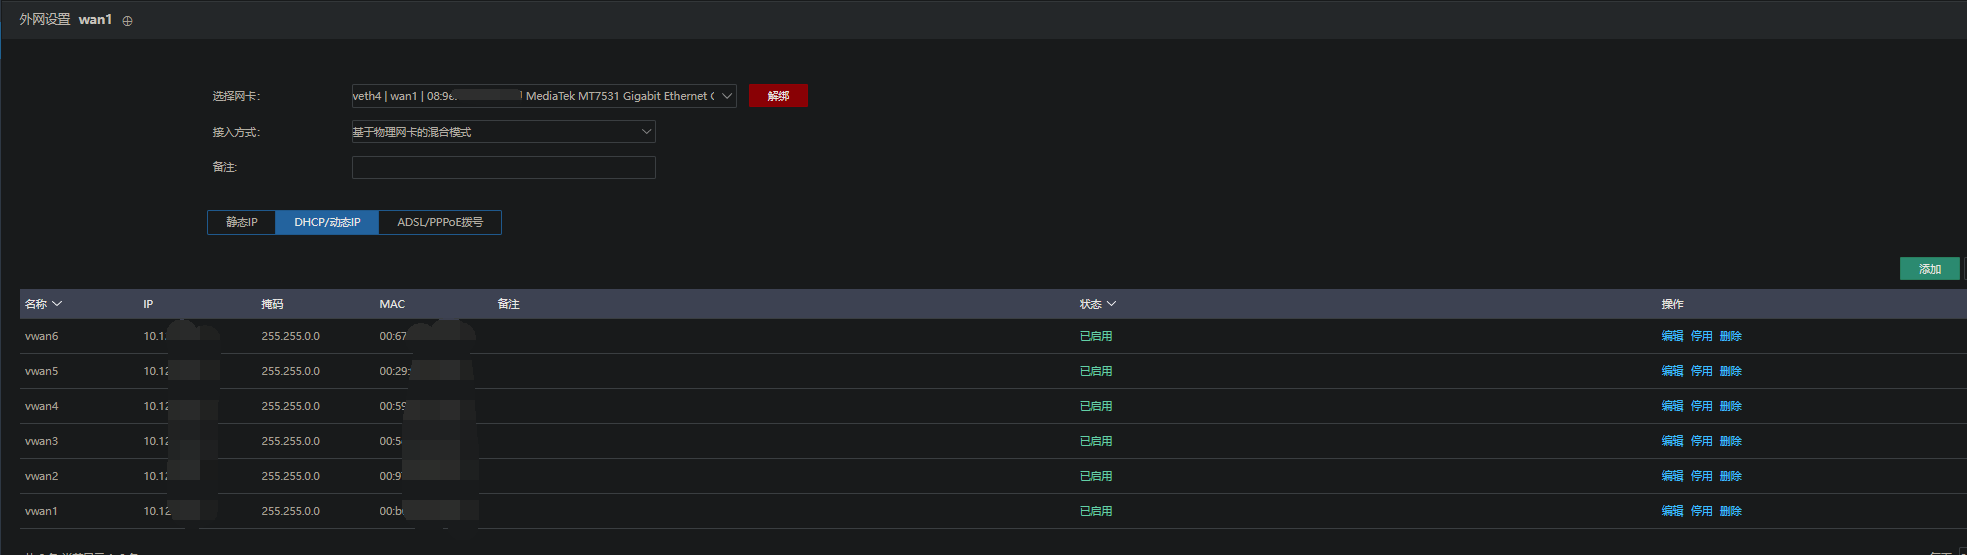
Task: Delete the vwan1 entry
Action: 1730,511
